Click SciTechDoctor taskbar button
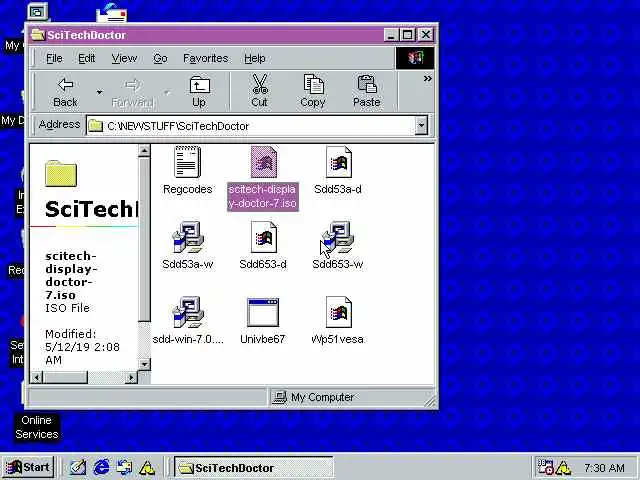 [x=253, y=467]
